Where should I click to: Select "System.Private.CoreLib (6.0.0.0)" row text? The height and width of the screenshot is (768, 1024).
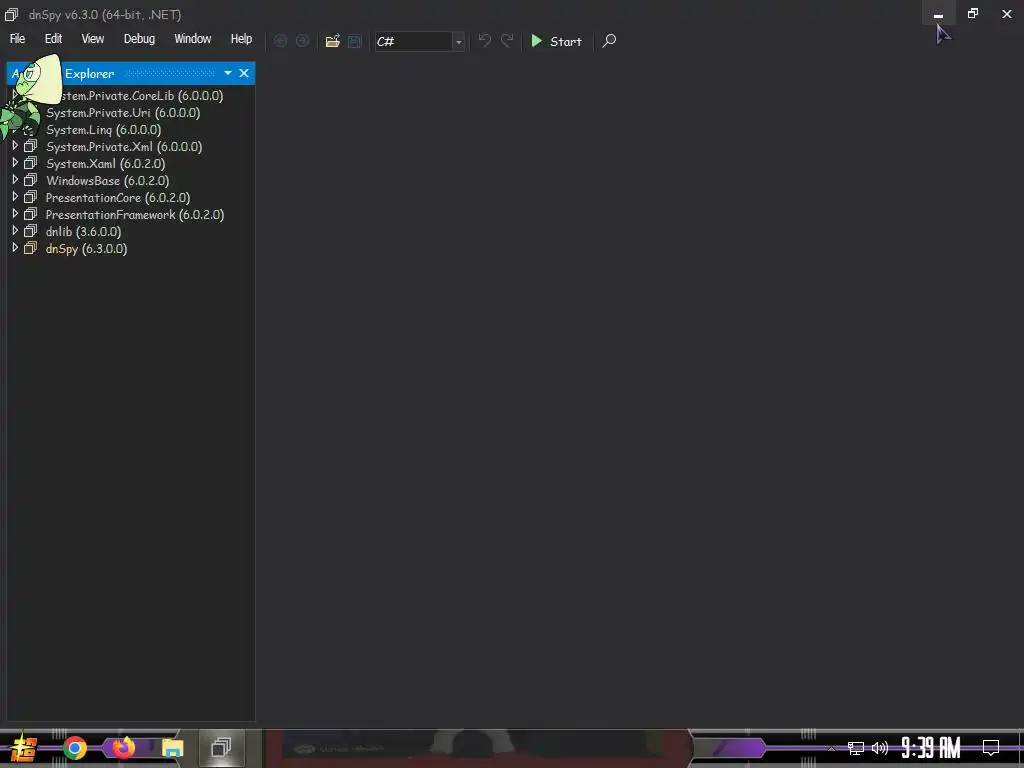coord(140,96)
